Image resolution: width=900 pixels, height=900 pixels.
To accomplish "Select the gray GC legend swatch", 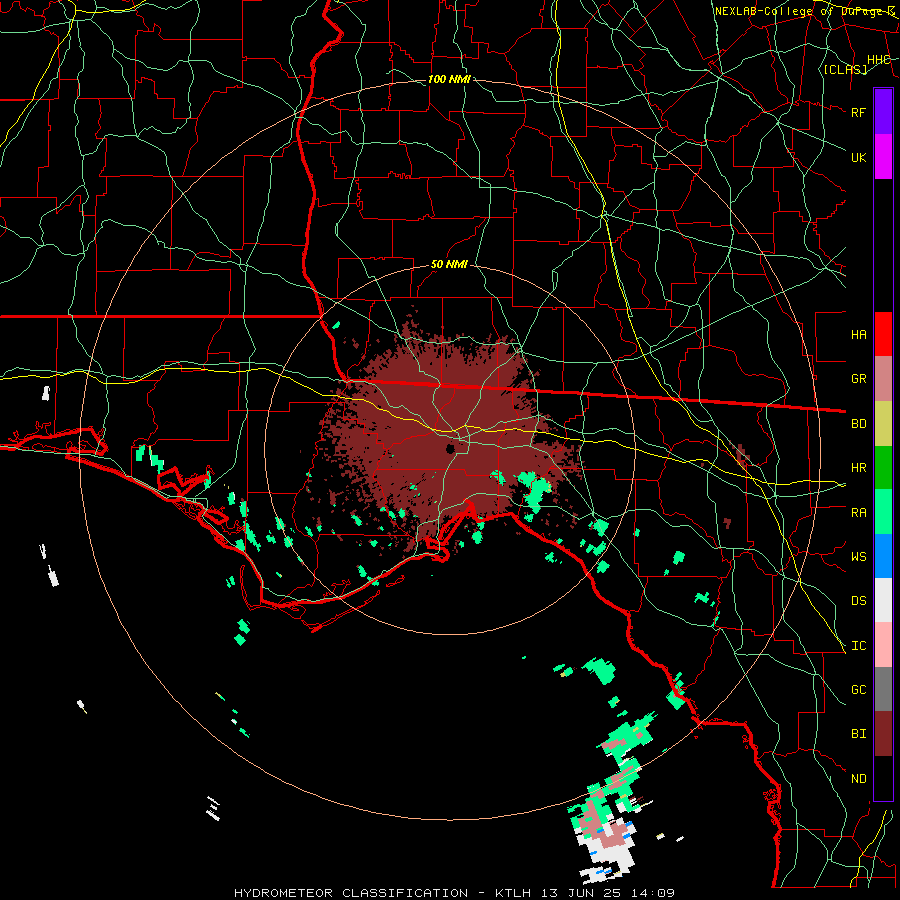I will [883, 689].
